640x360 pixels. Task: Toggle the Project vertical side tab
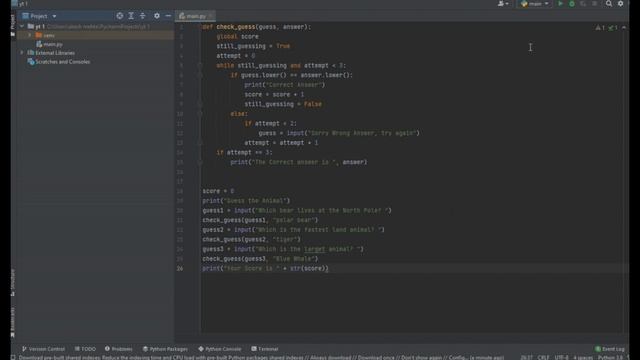click(x=13, y=24)
